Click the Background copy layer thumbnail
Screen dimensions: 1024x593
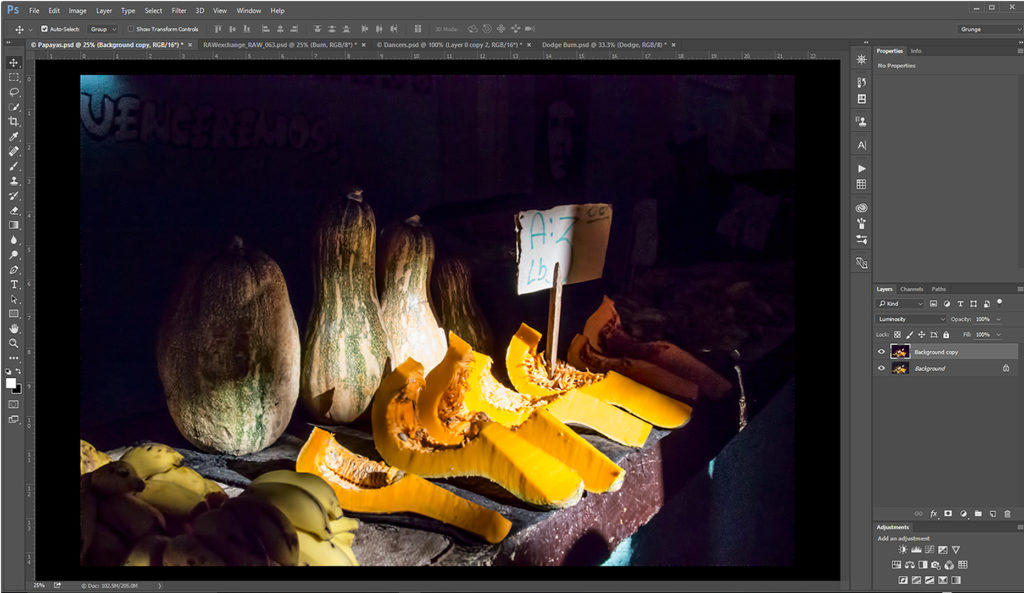(x=900, y=351)
